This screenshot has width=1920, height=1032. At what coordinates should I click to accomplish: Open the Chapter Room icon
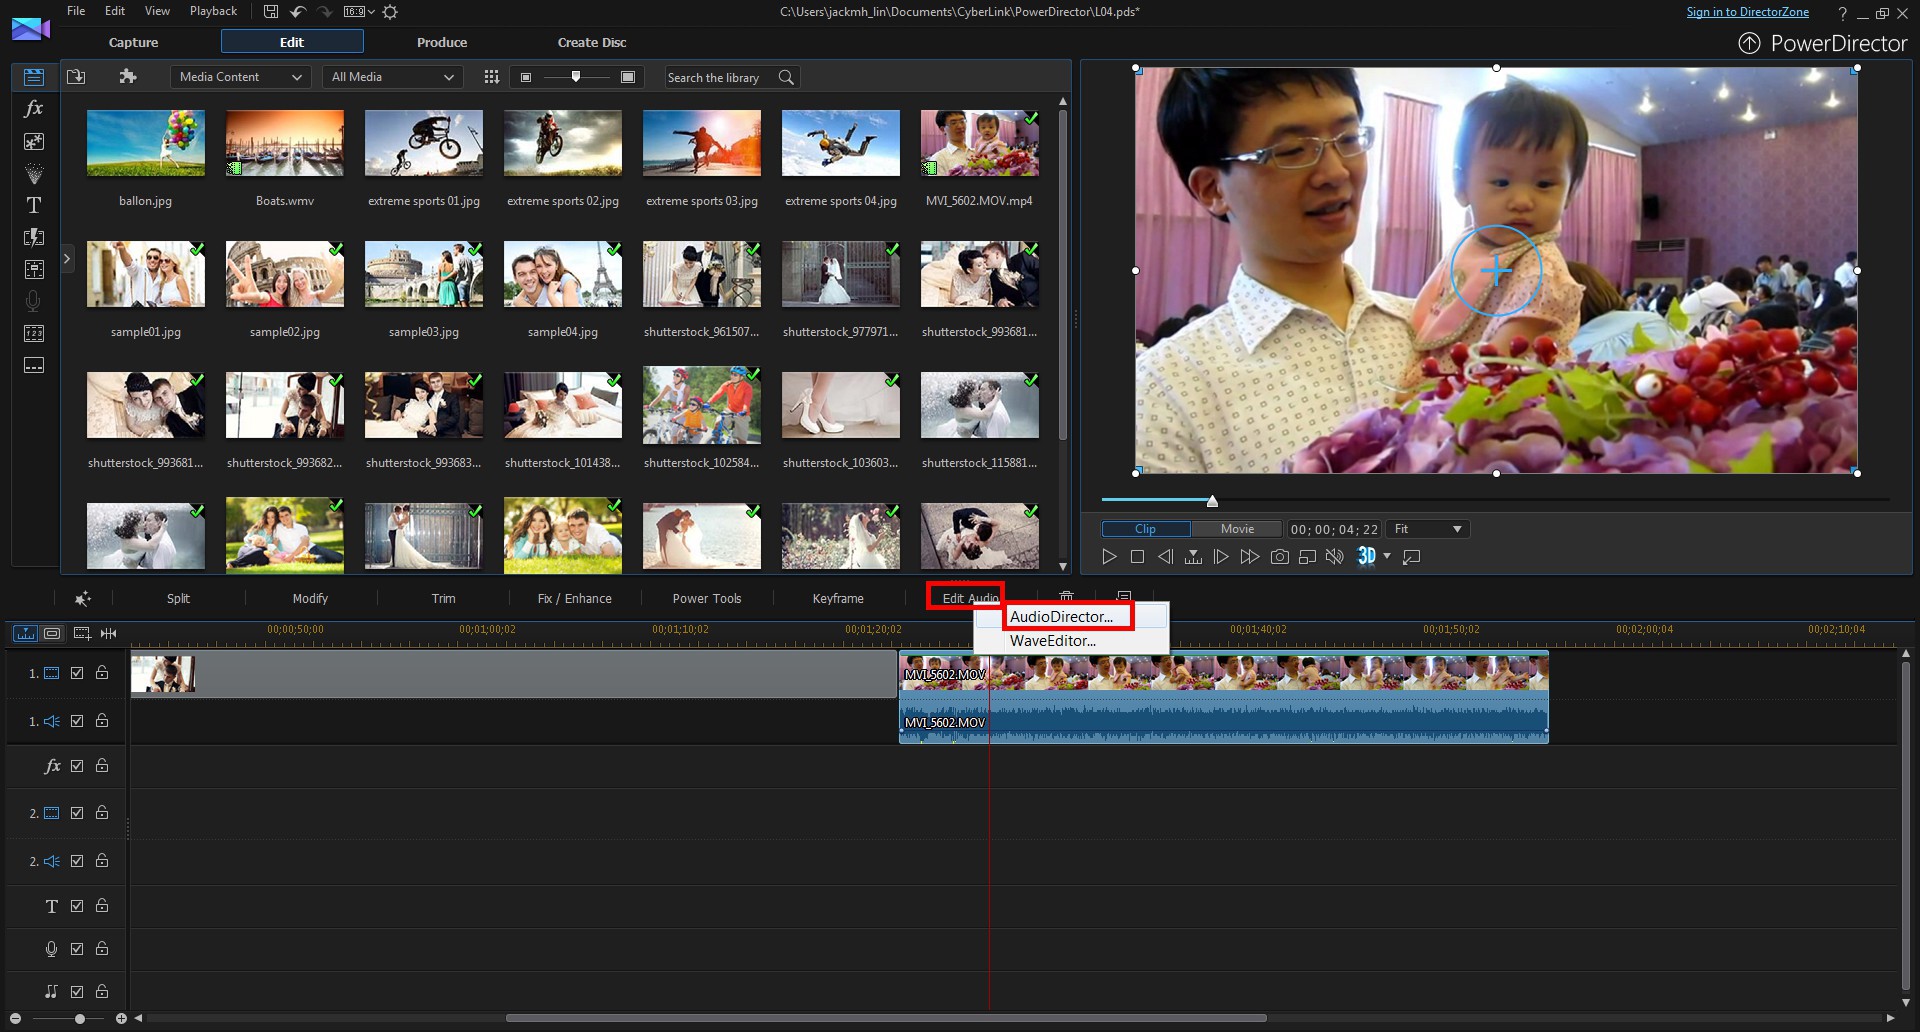34,333
